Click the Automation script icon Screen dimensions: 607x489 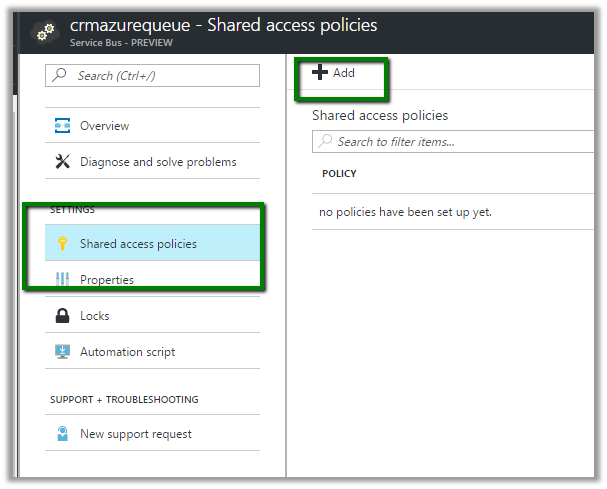pos(62,352)
